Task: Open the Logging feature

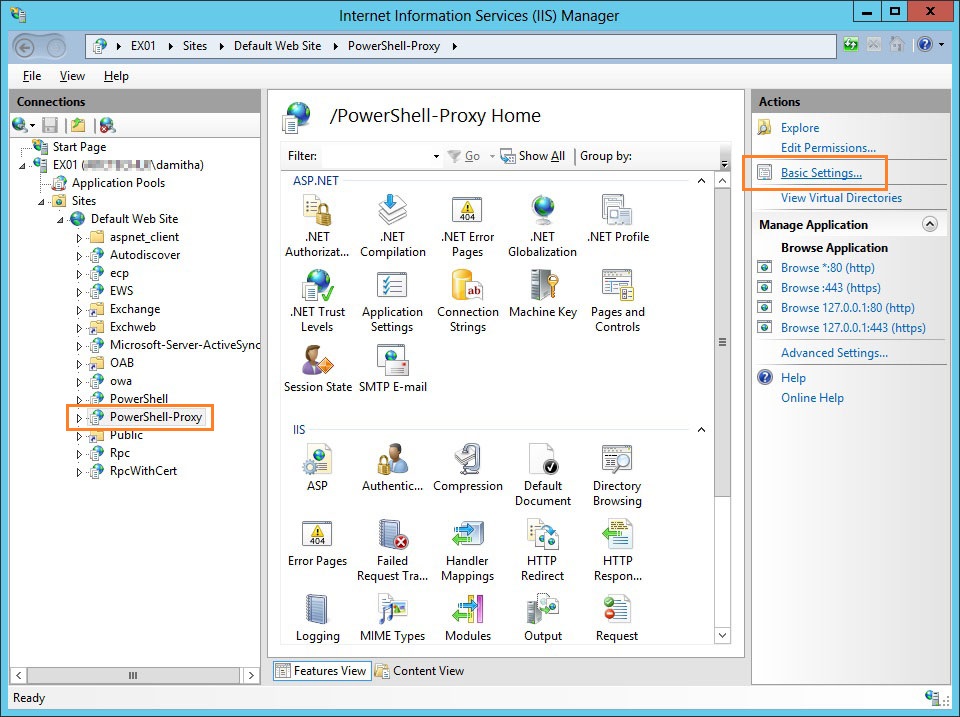Action: tap(317, 617)
